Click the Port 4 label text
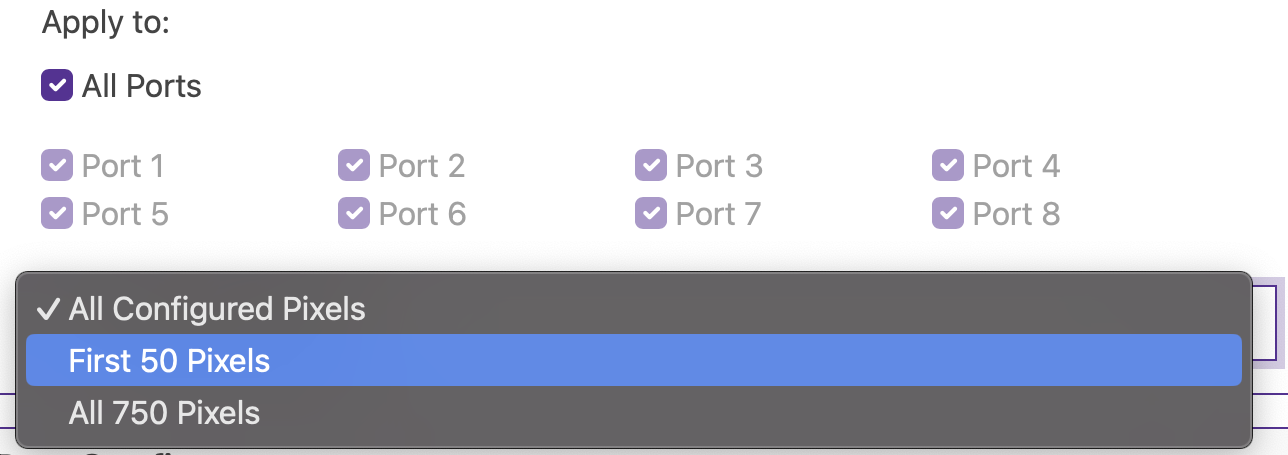Screen dimensions: 1288x455 click(x=1016, y=165)
